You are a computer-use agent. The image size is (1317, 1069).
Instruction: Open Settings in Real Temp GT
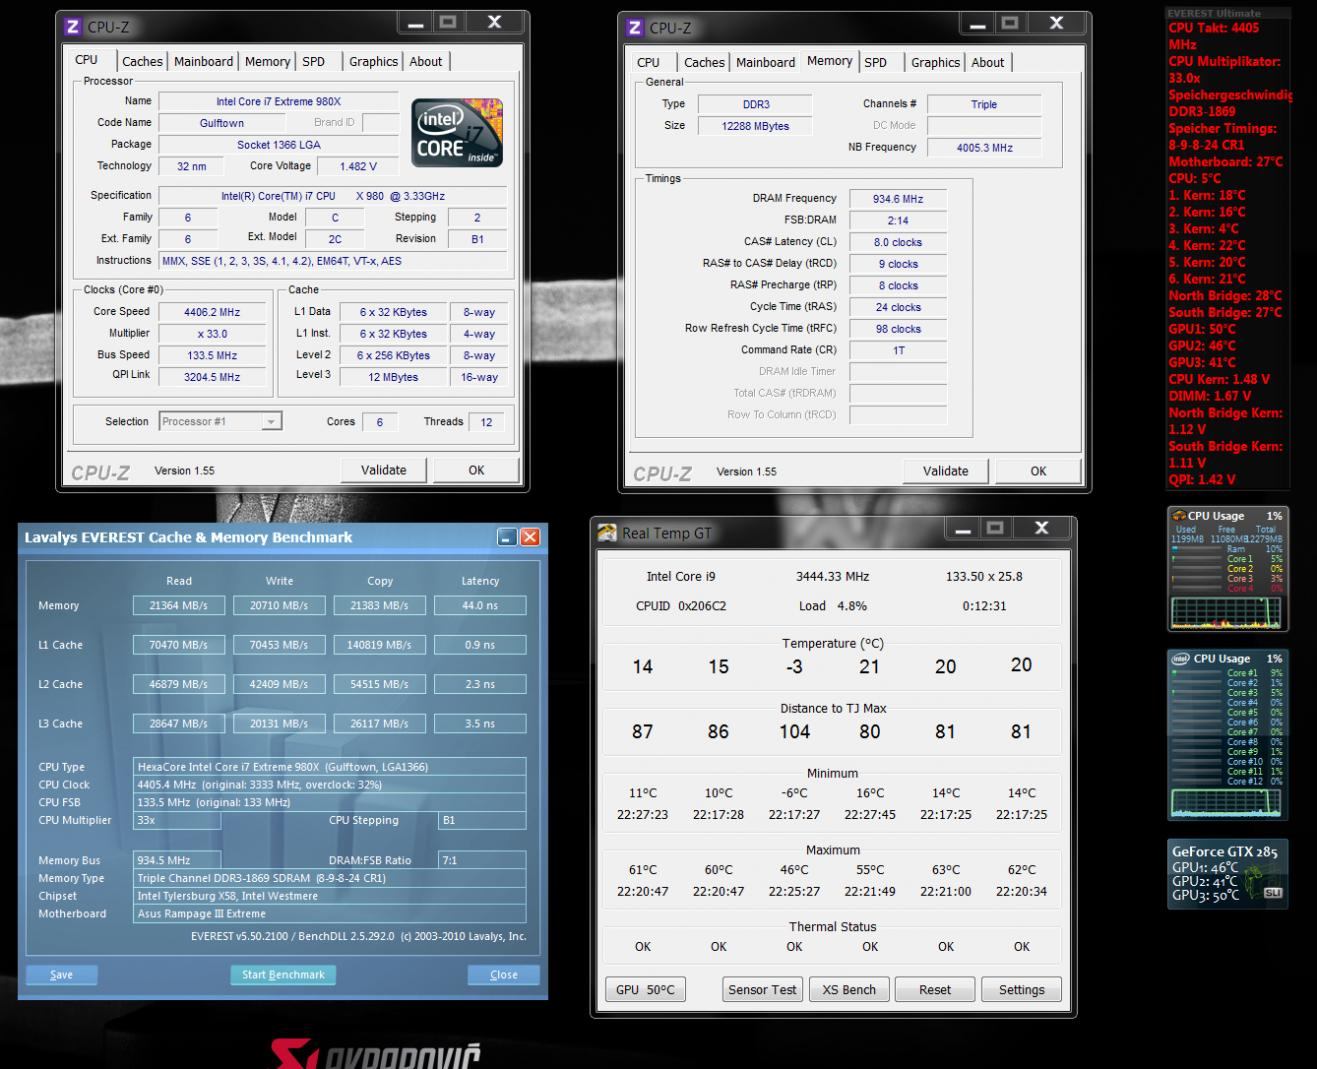(1021, 990)
